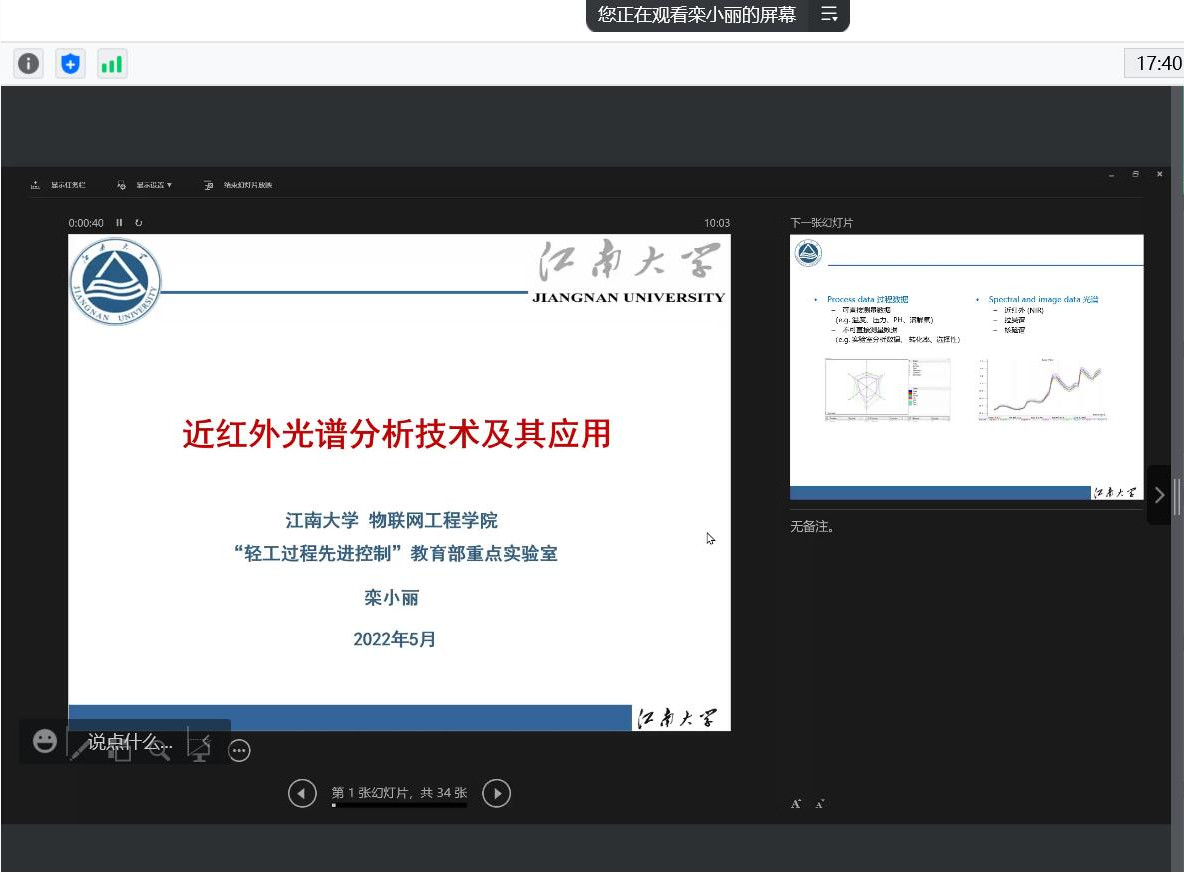1184x875 pixels.
Task: Go to the previous slide arrow
Action: (x=302, y=793)
